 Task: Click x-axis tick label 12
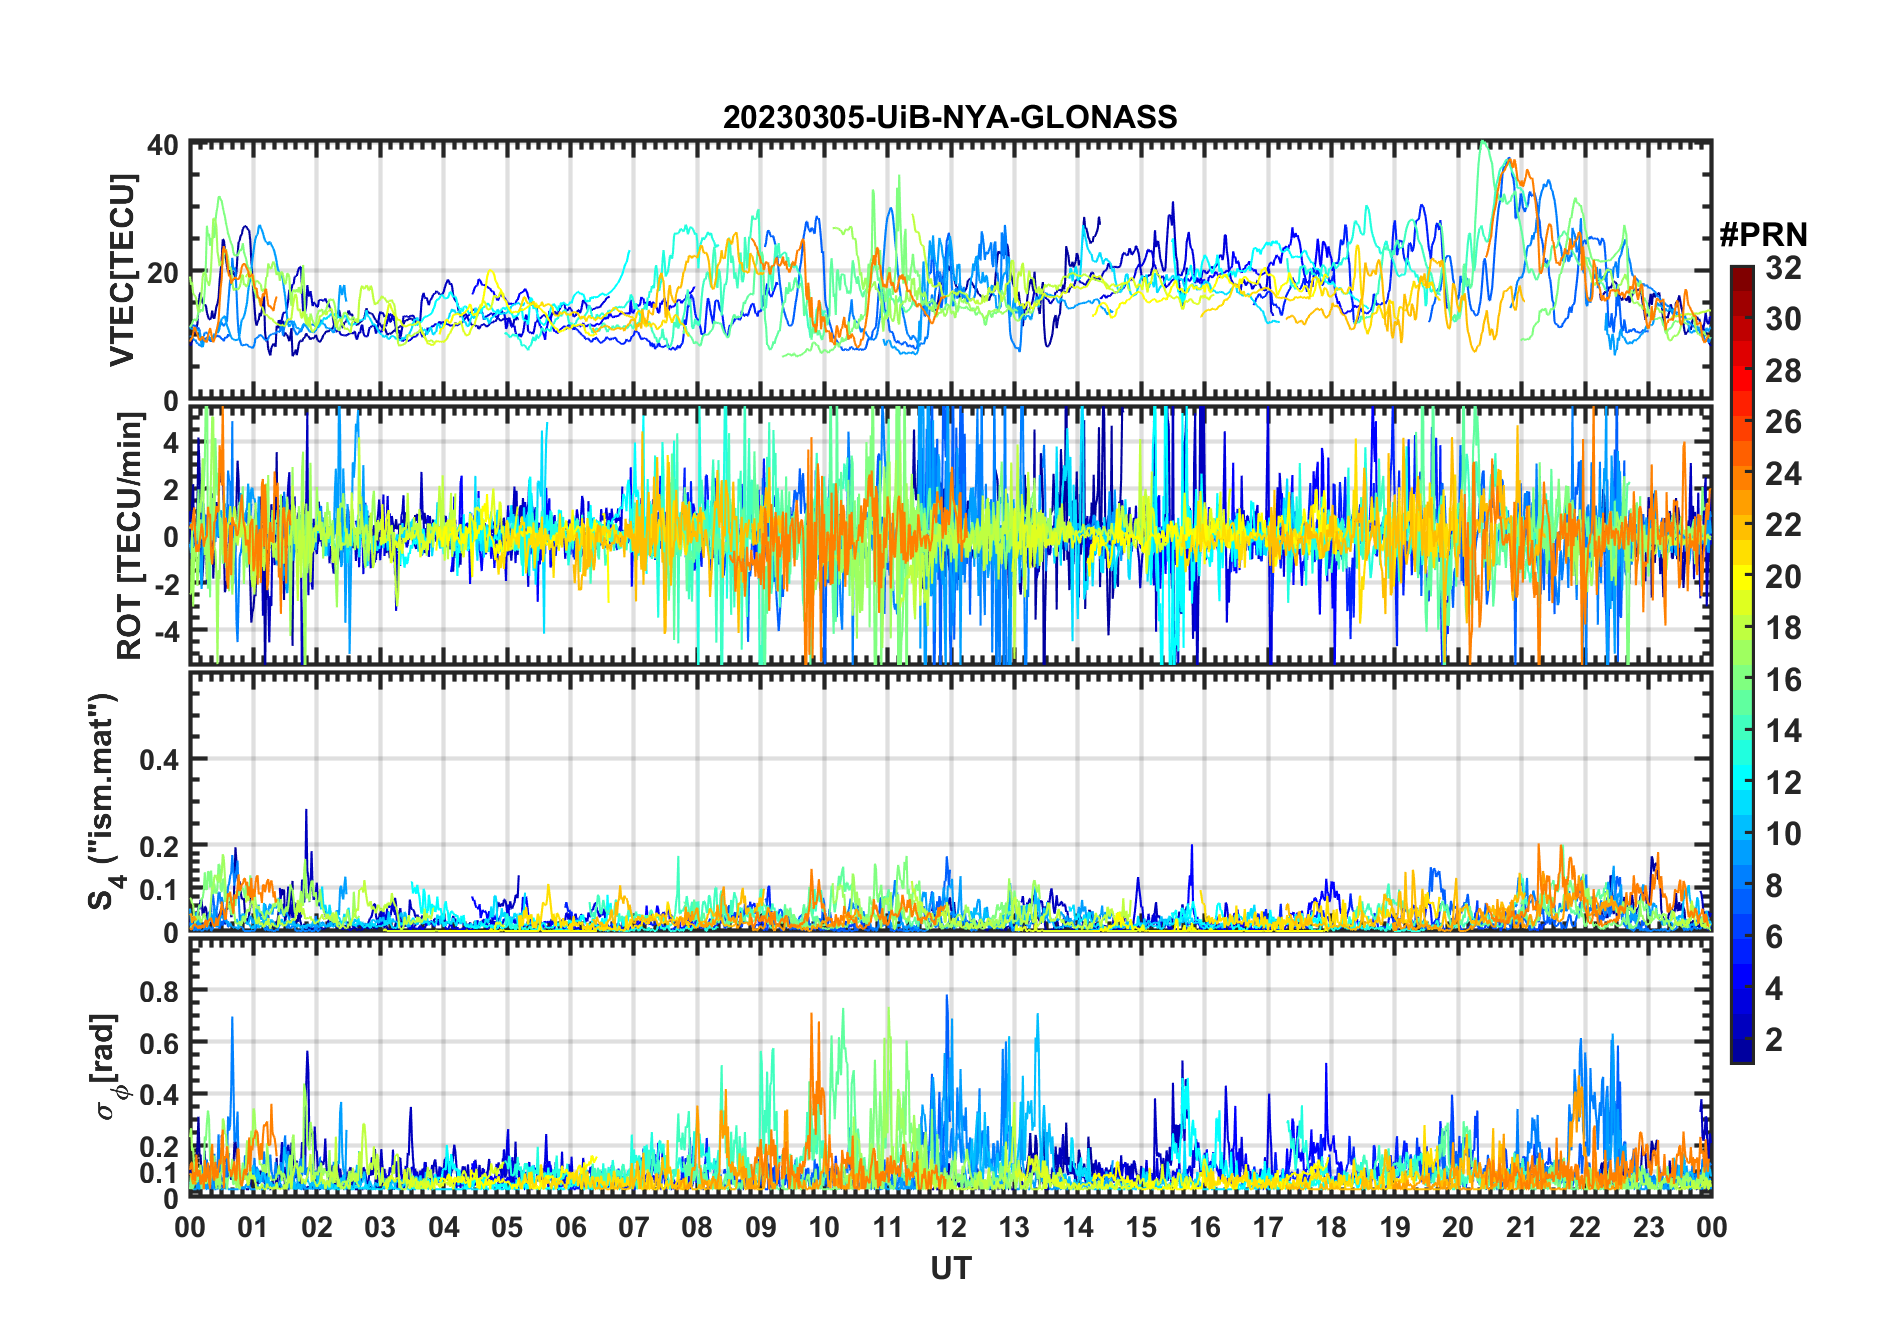coord(950,1227)
